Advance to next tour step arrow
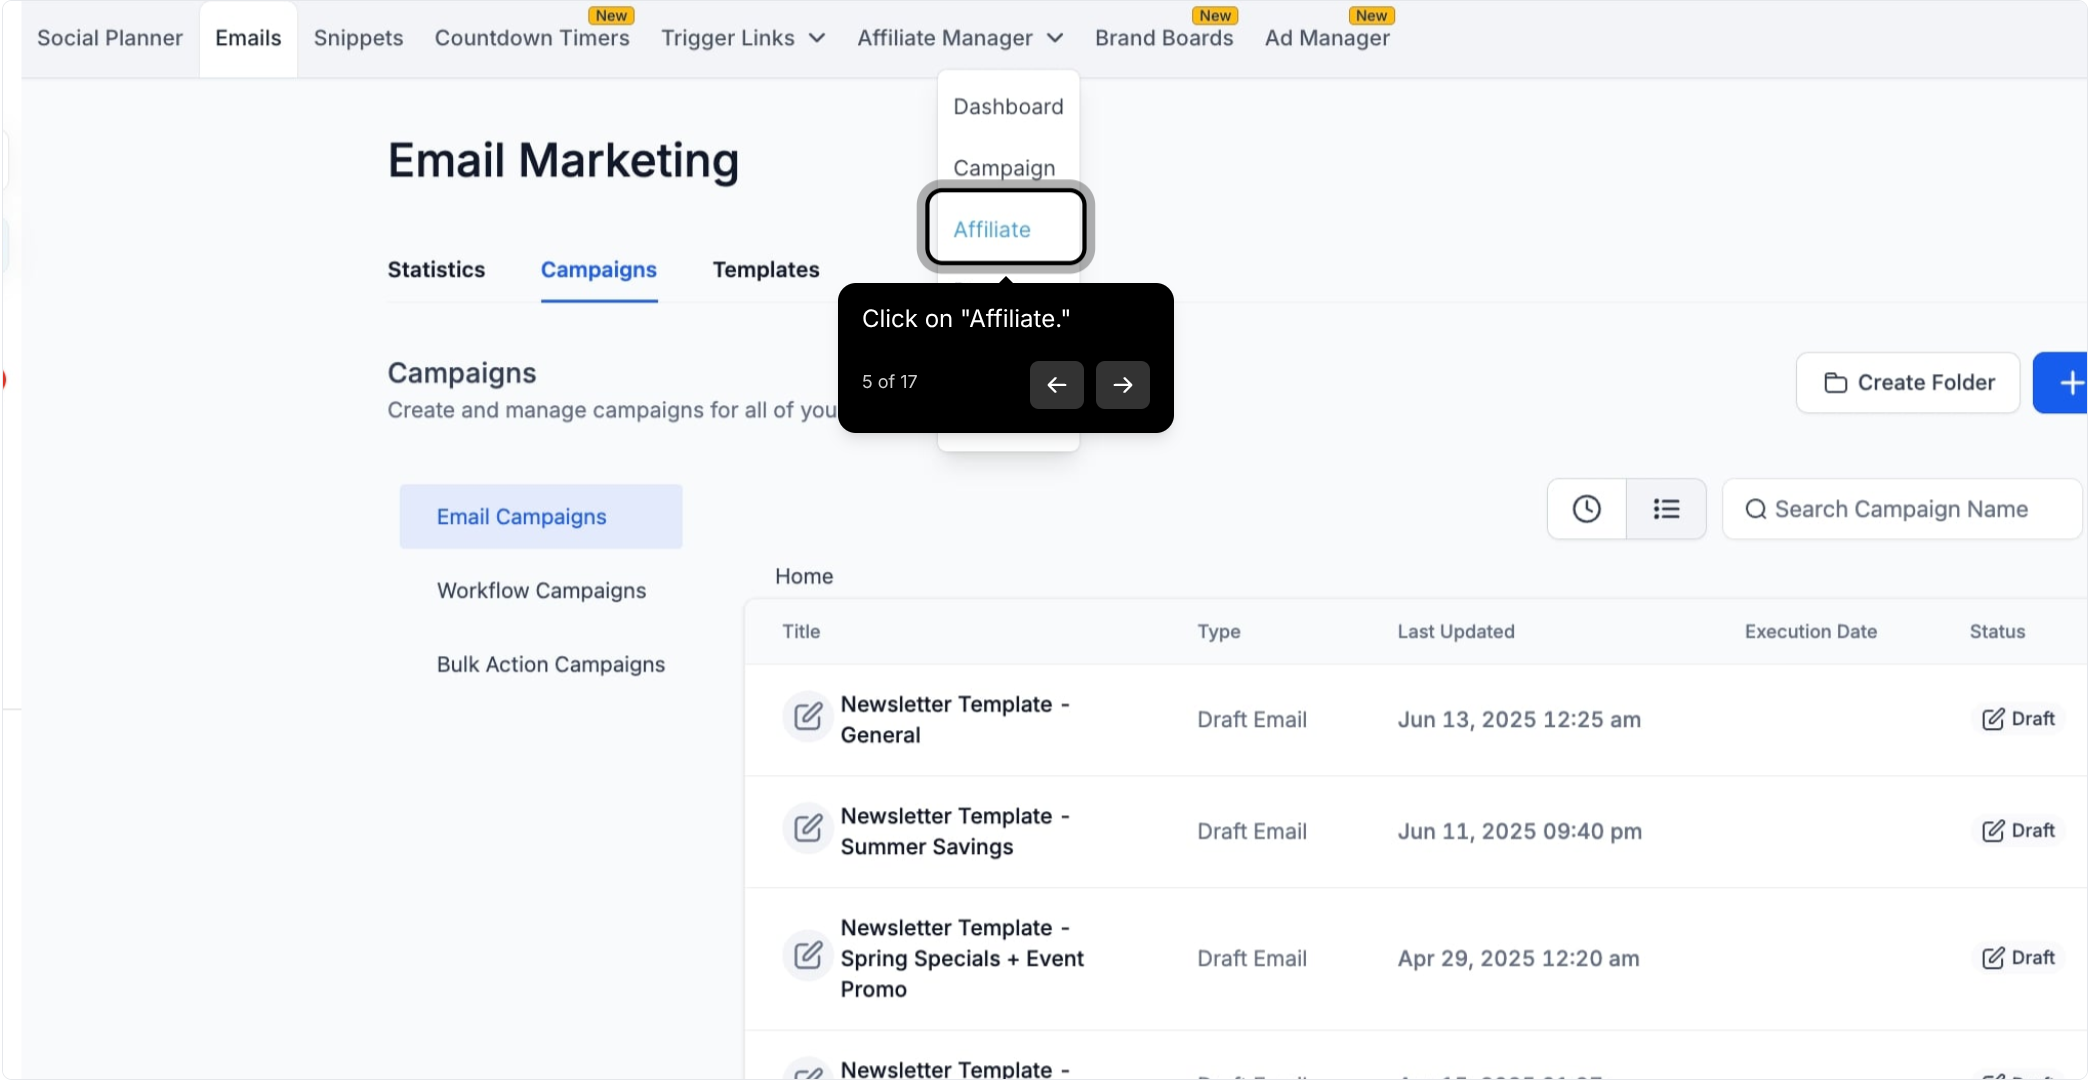 click(x=1123, y=385)
